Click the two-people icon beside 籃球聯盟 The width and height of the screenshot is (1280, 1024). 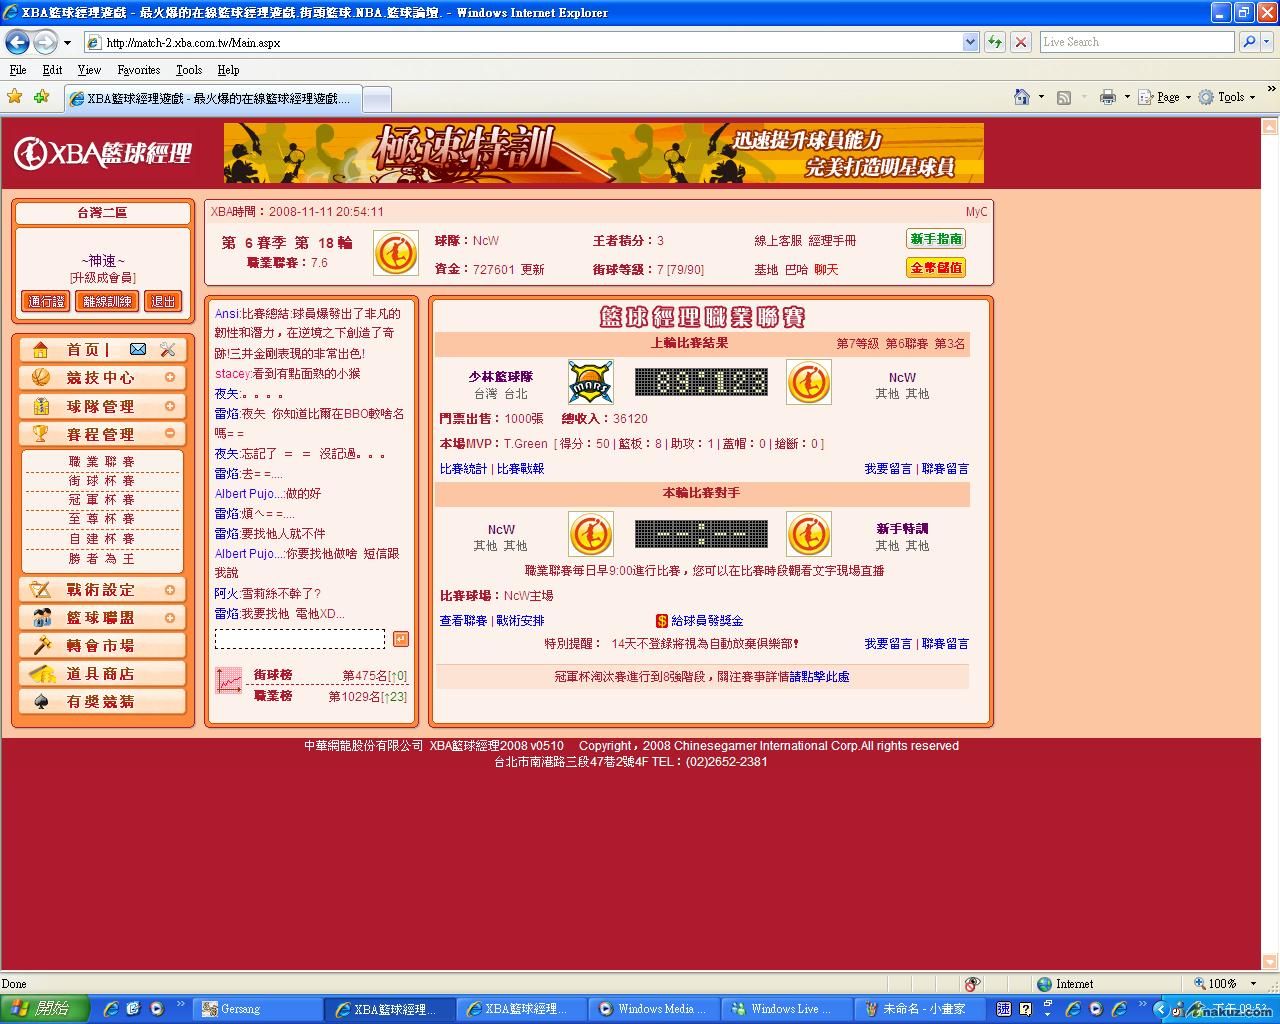pyautogui.click(x=41, y=617)
